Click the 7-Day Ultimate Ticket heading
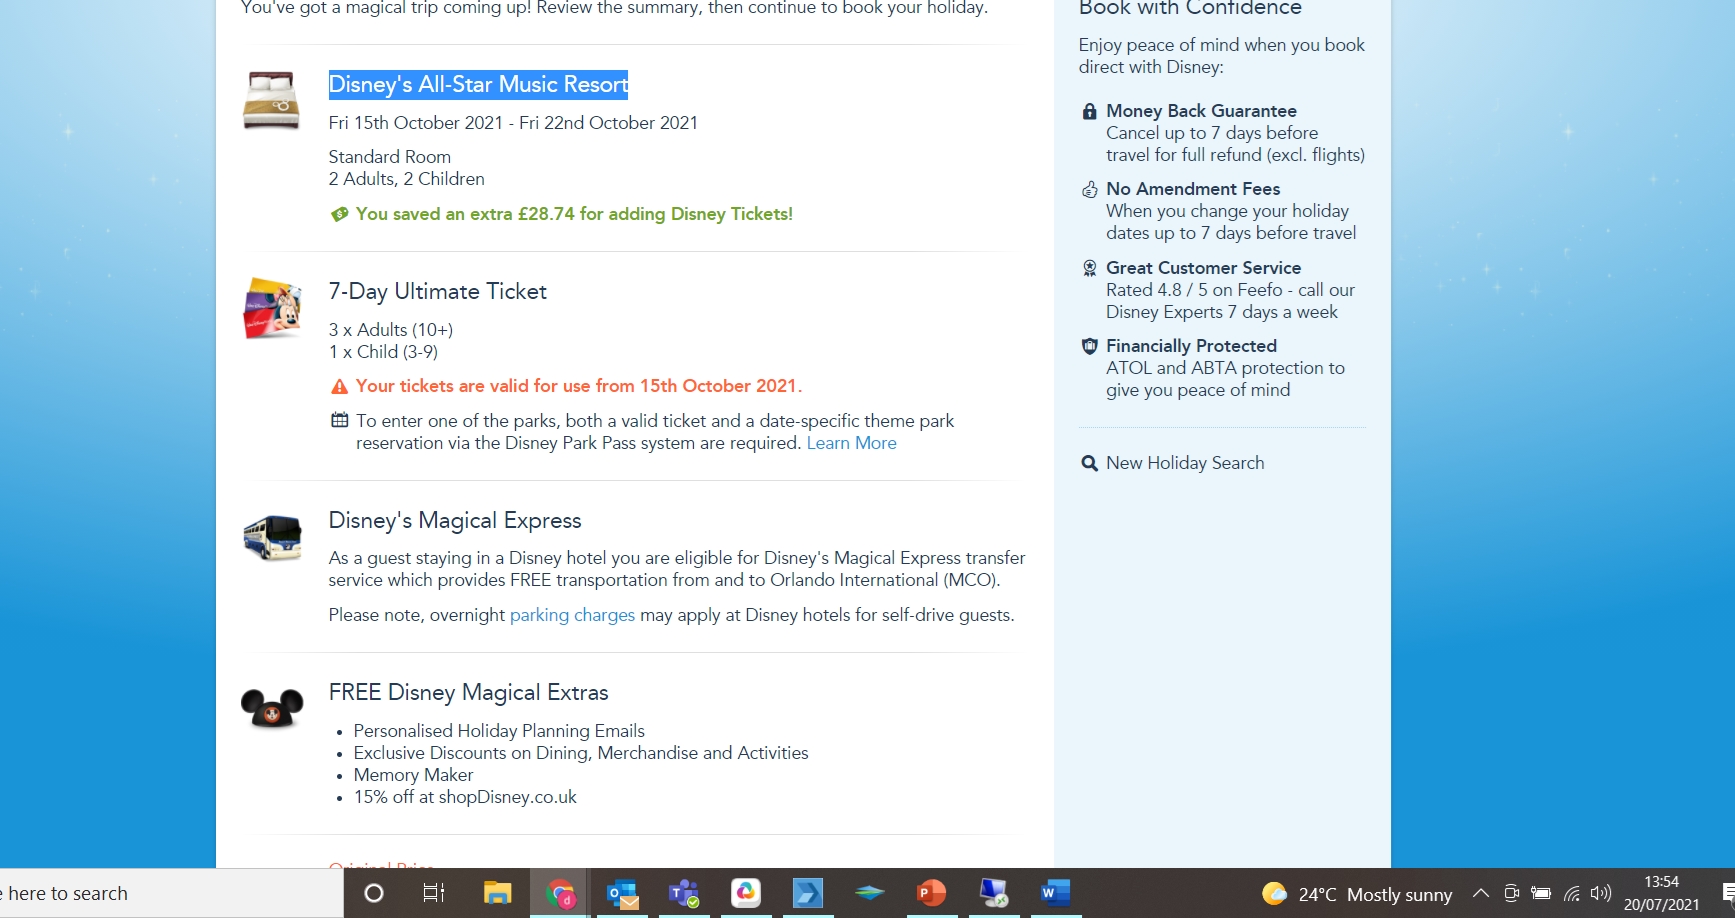 [437, 291]
